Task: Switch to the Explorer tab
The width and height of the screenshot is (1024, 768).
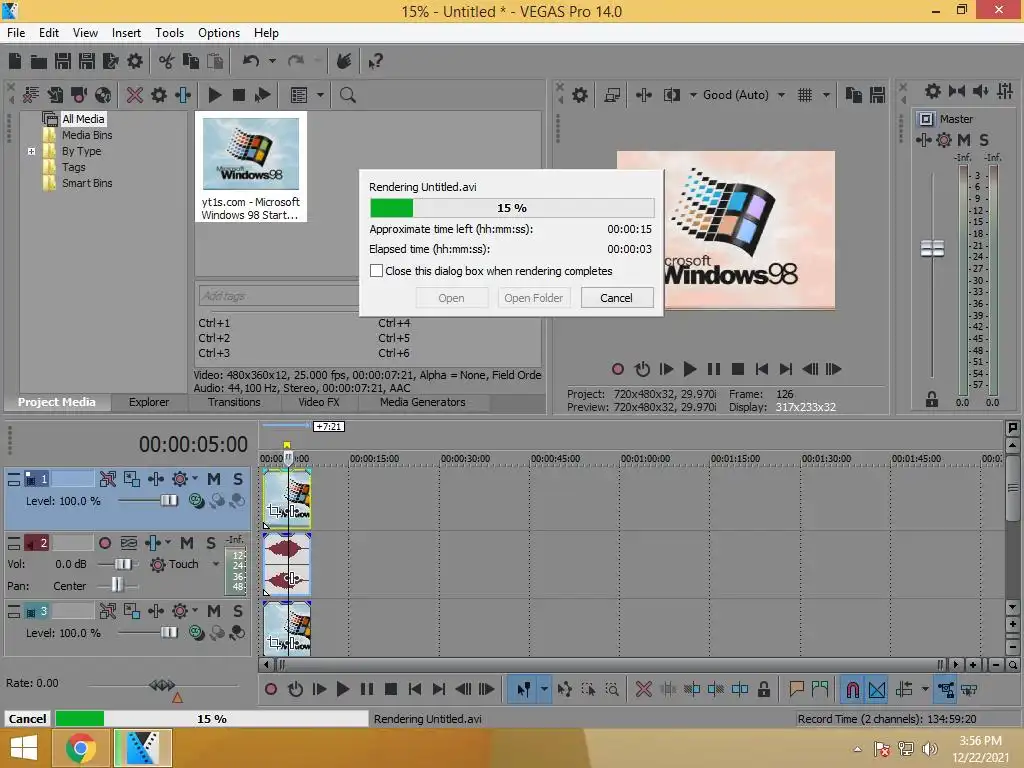Action: pos(149,402)
